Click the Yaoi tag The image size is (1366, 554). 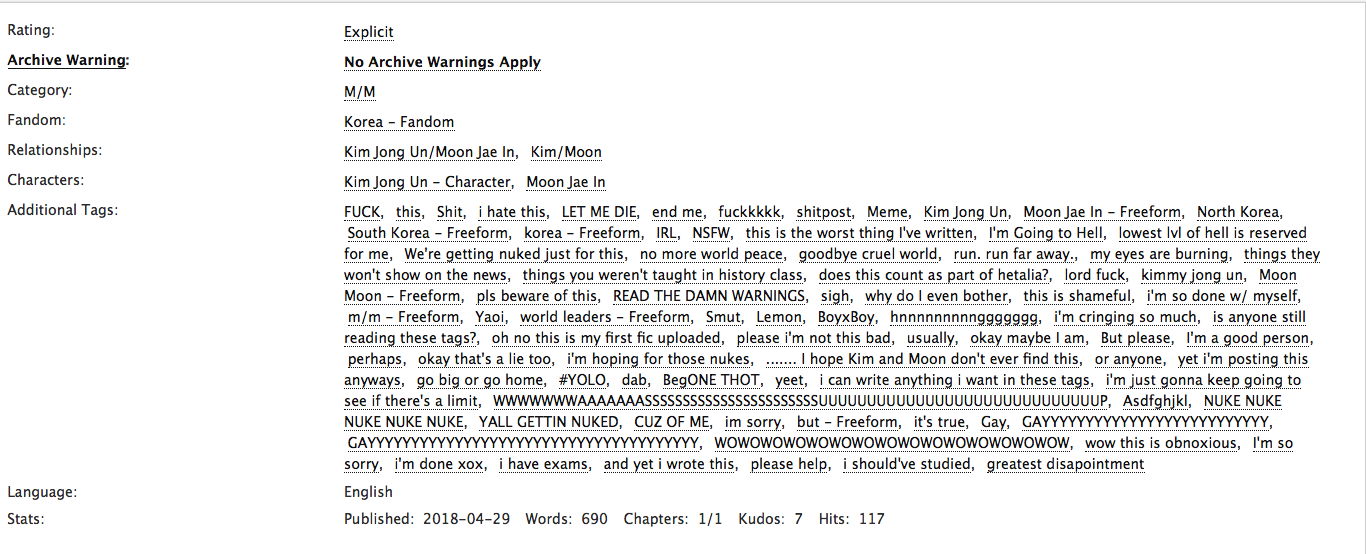(x=491, y=317)
